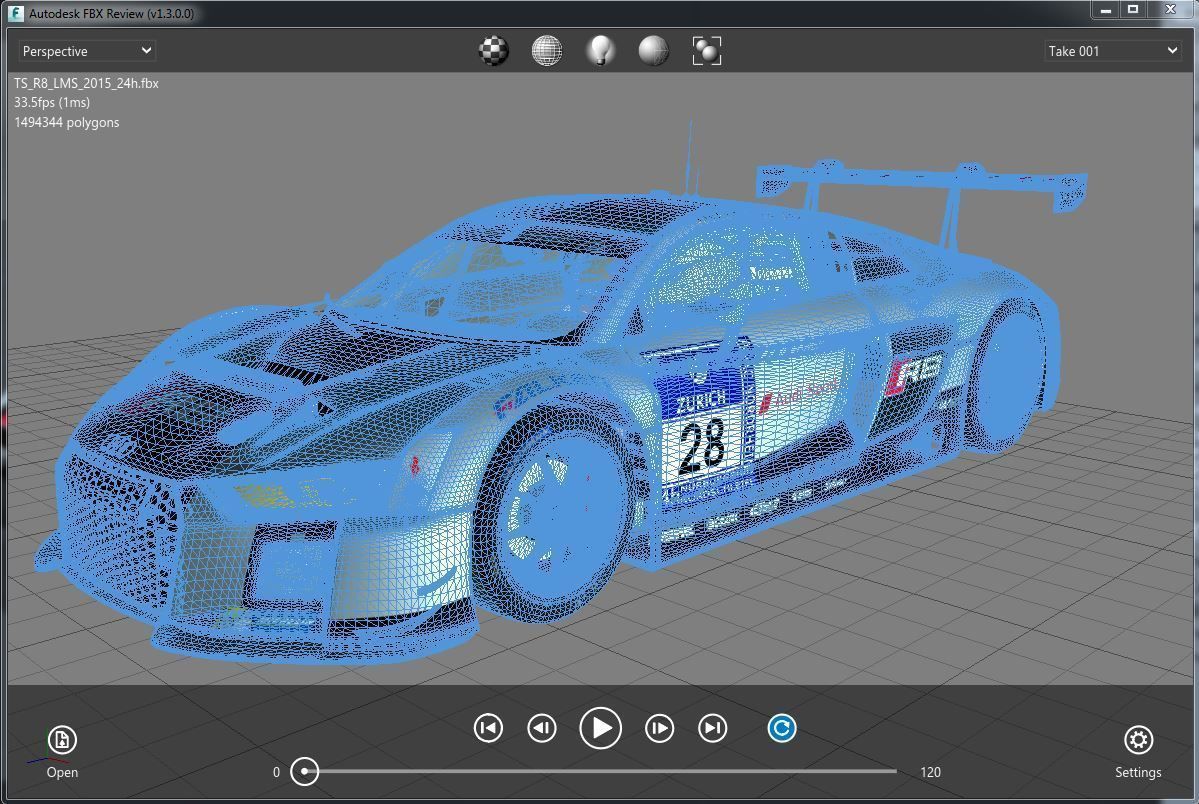
Task: Toggle the wireframe globe display icon
Action: [547, 50]
